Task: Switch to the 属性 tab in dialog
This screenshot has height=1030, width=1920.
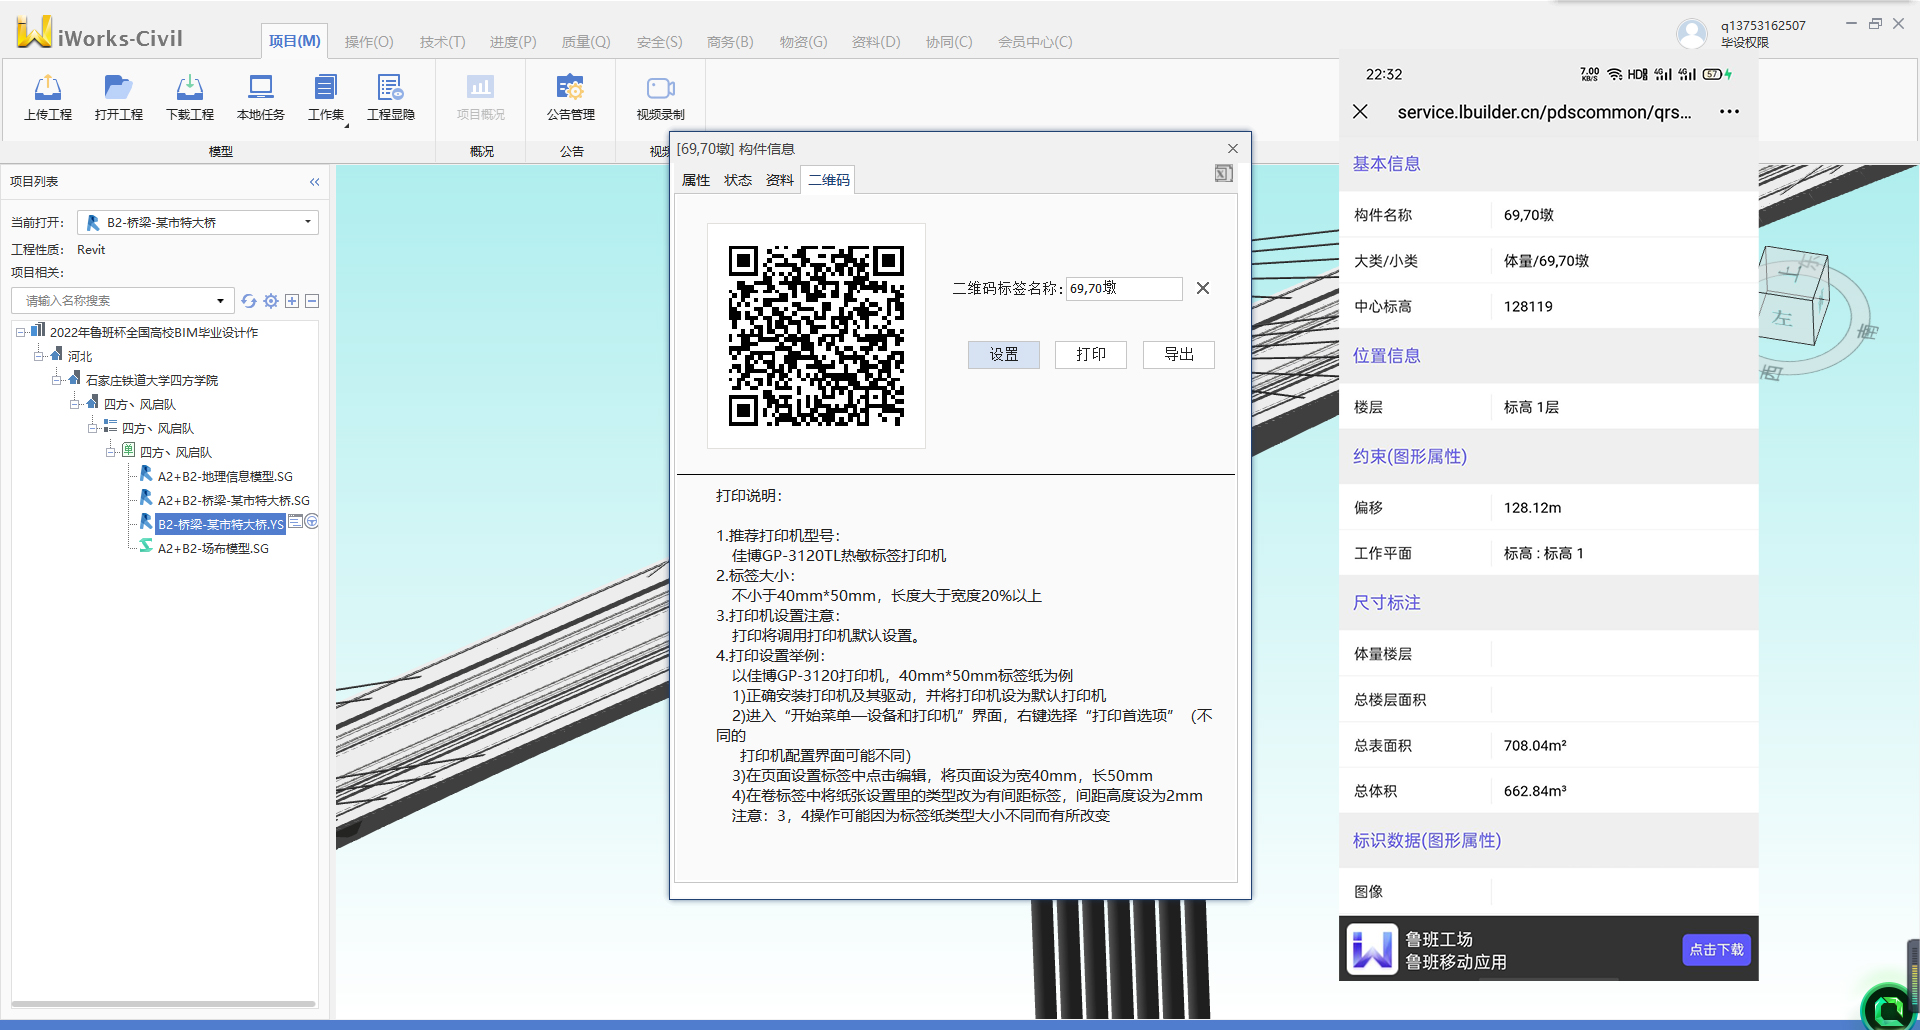Action: (696, 180)
